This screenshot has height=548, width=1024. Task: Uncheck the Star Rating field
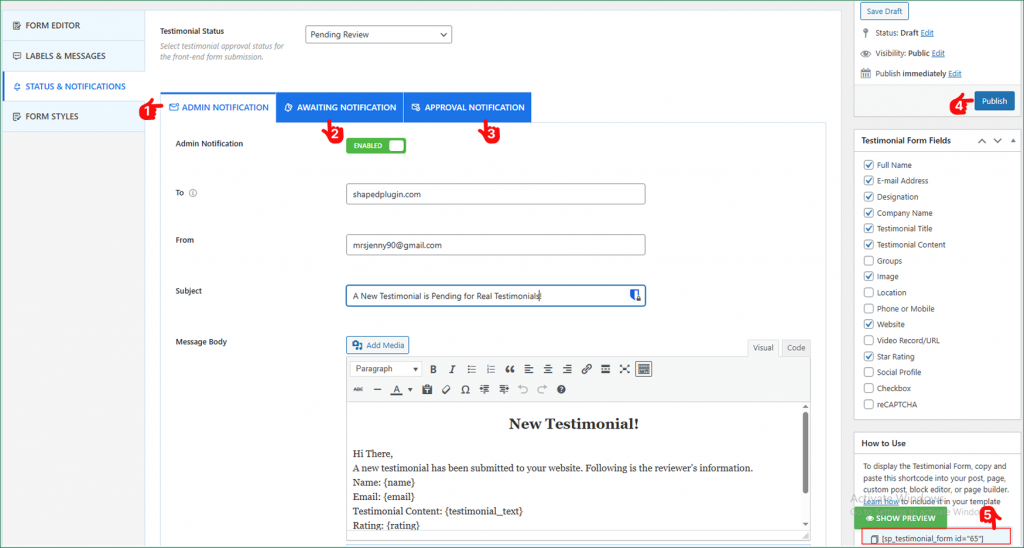coord(869,357)
